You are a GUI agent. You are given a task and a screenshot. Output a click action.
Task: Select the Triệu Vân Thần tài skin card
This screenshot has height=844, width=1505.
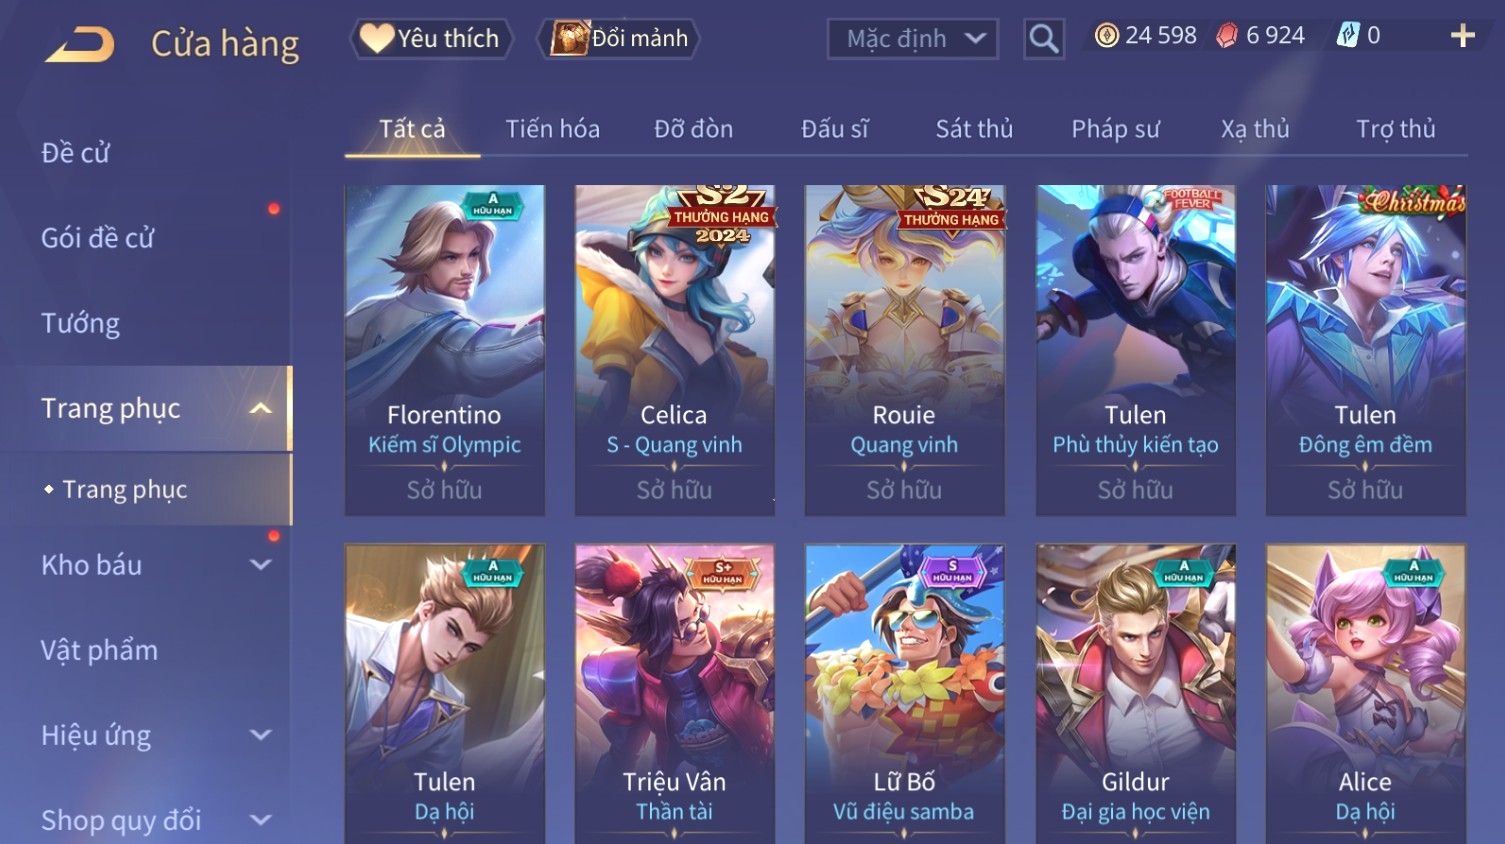coord(675,694)
